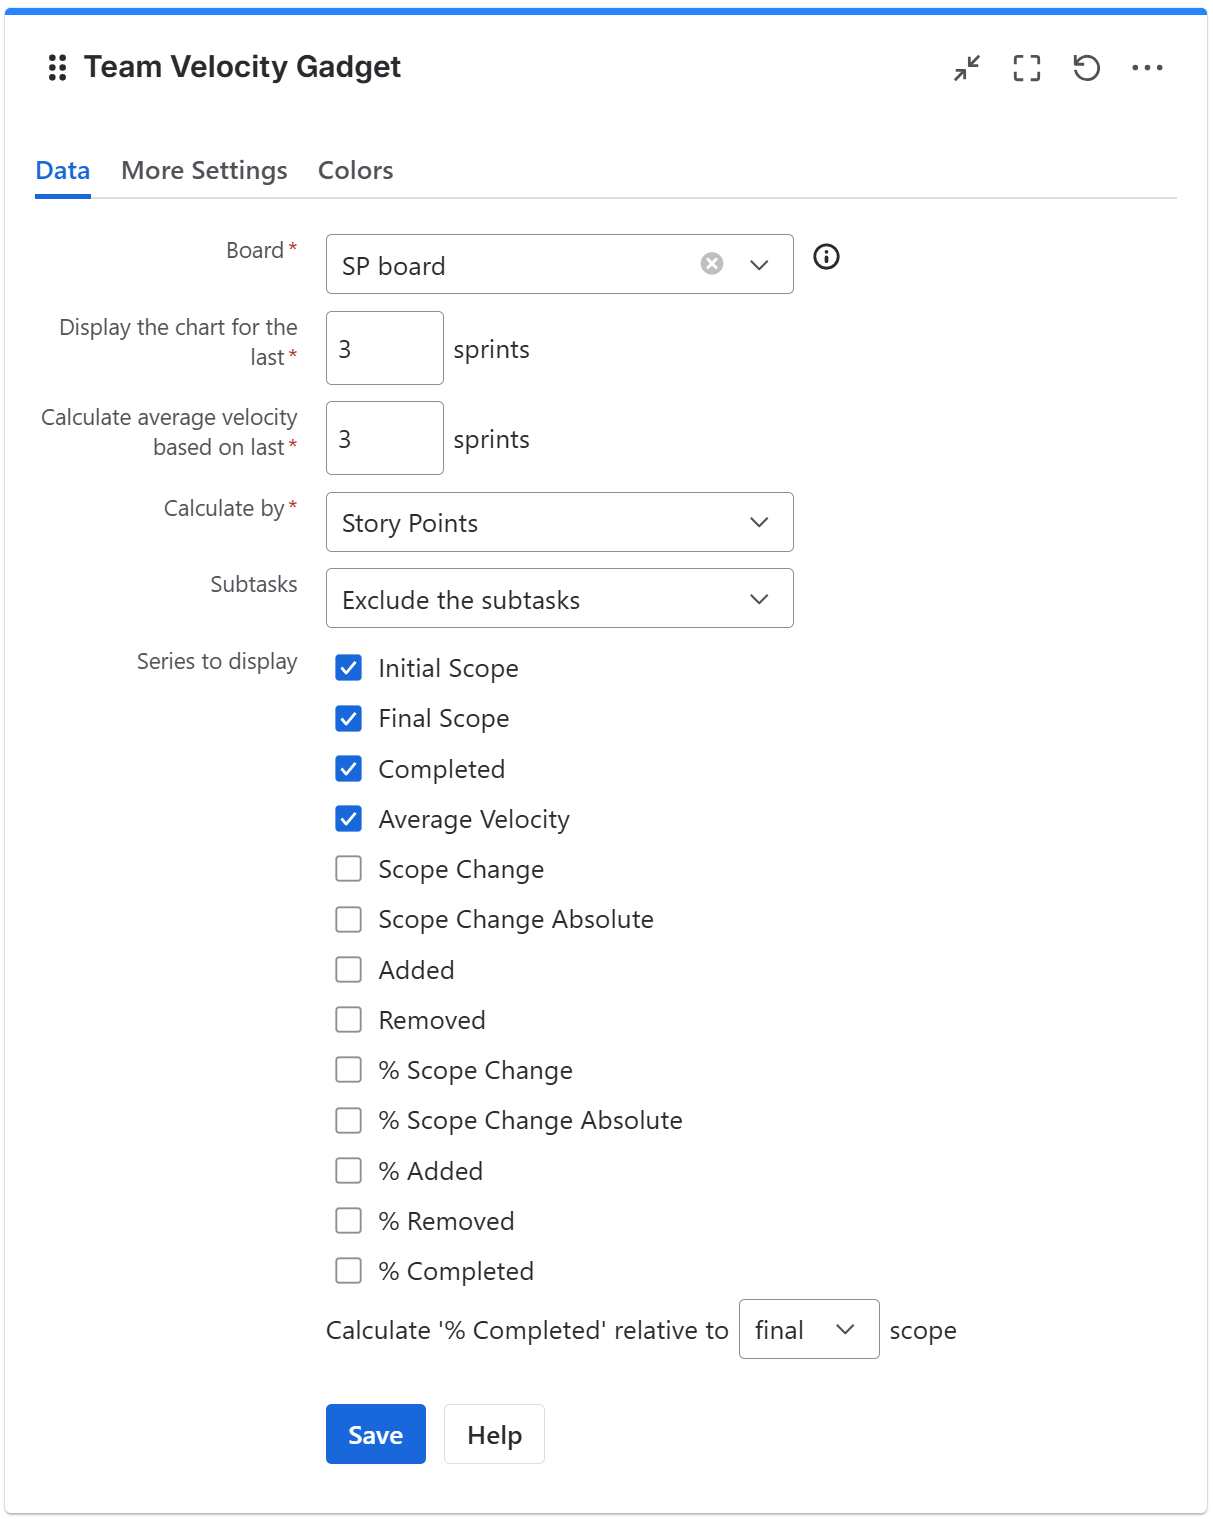
Task: Open the Subtasks dropdown
Action: [559, 598]
